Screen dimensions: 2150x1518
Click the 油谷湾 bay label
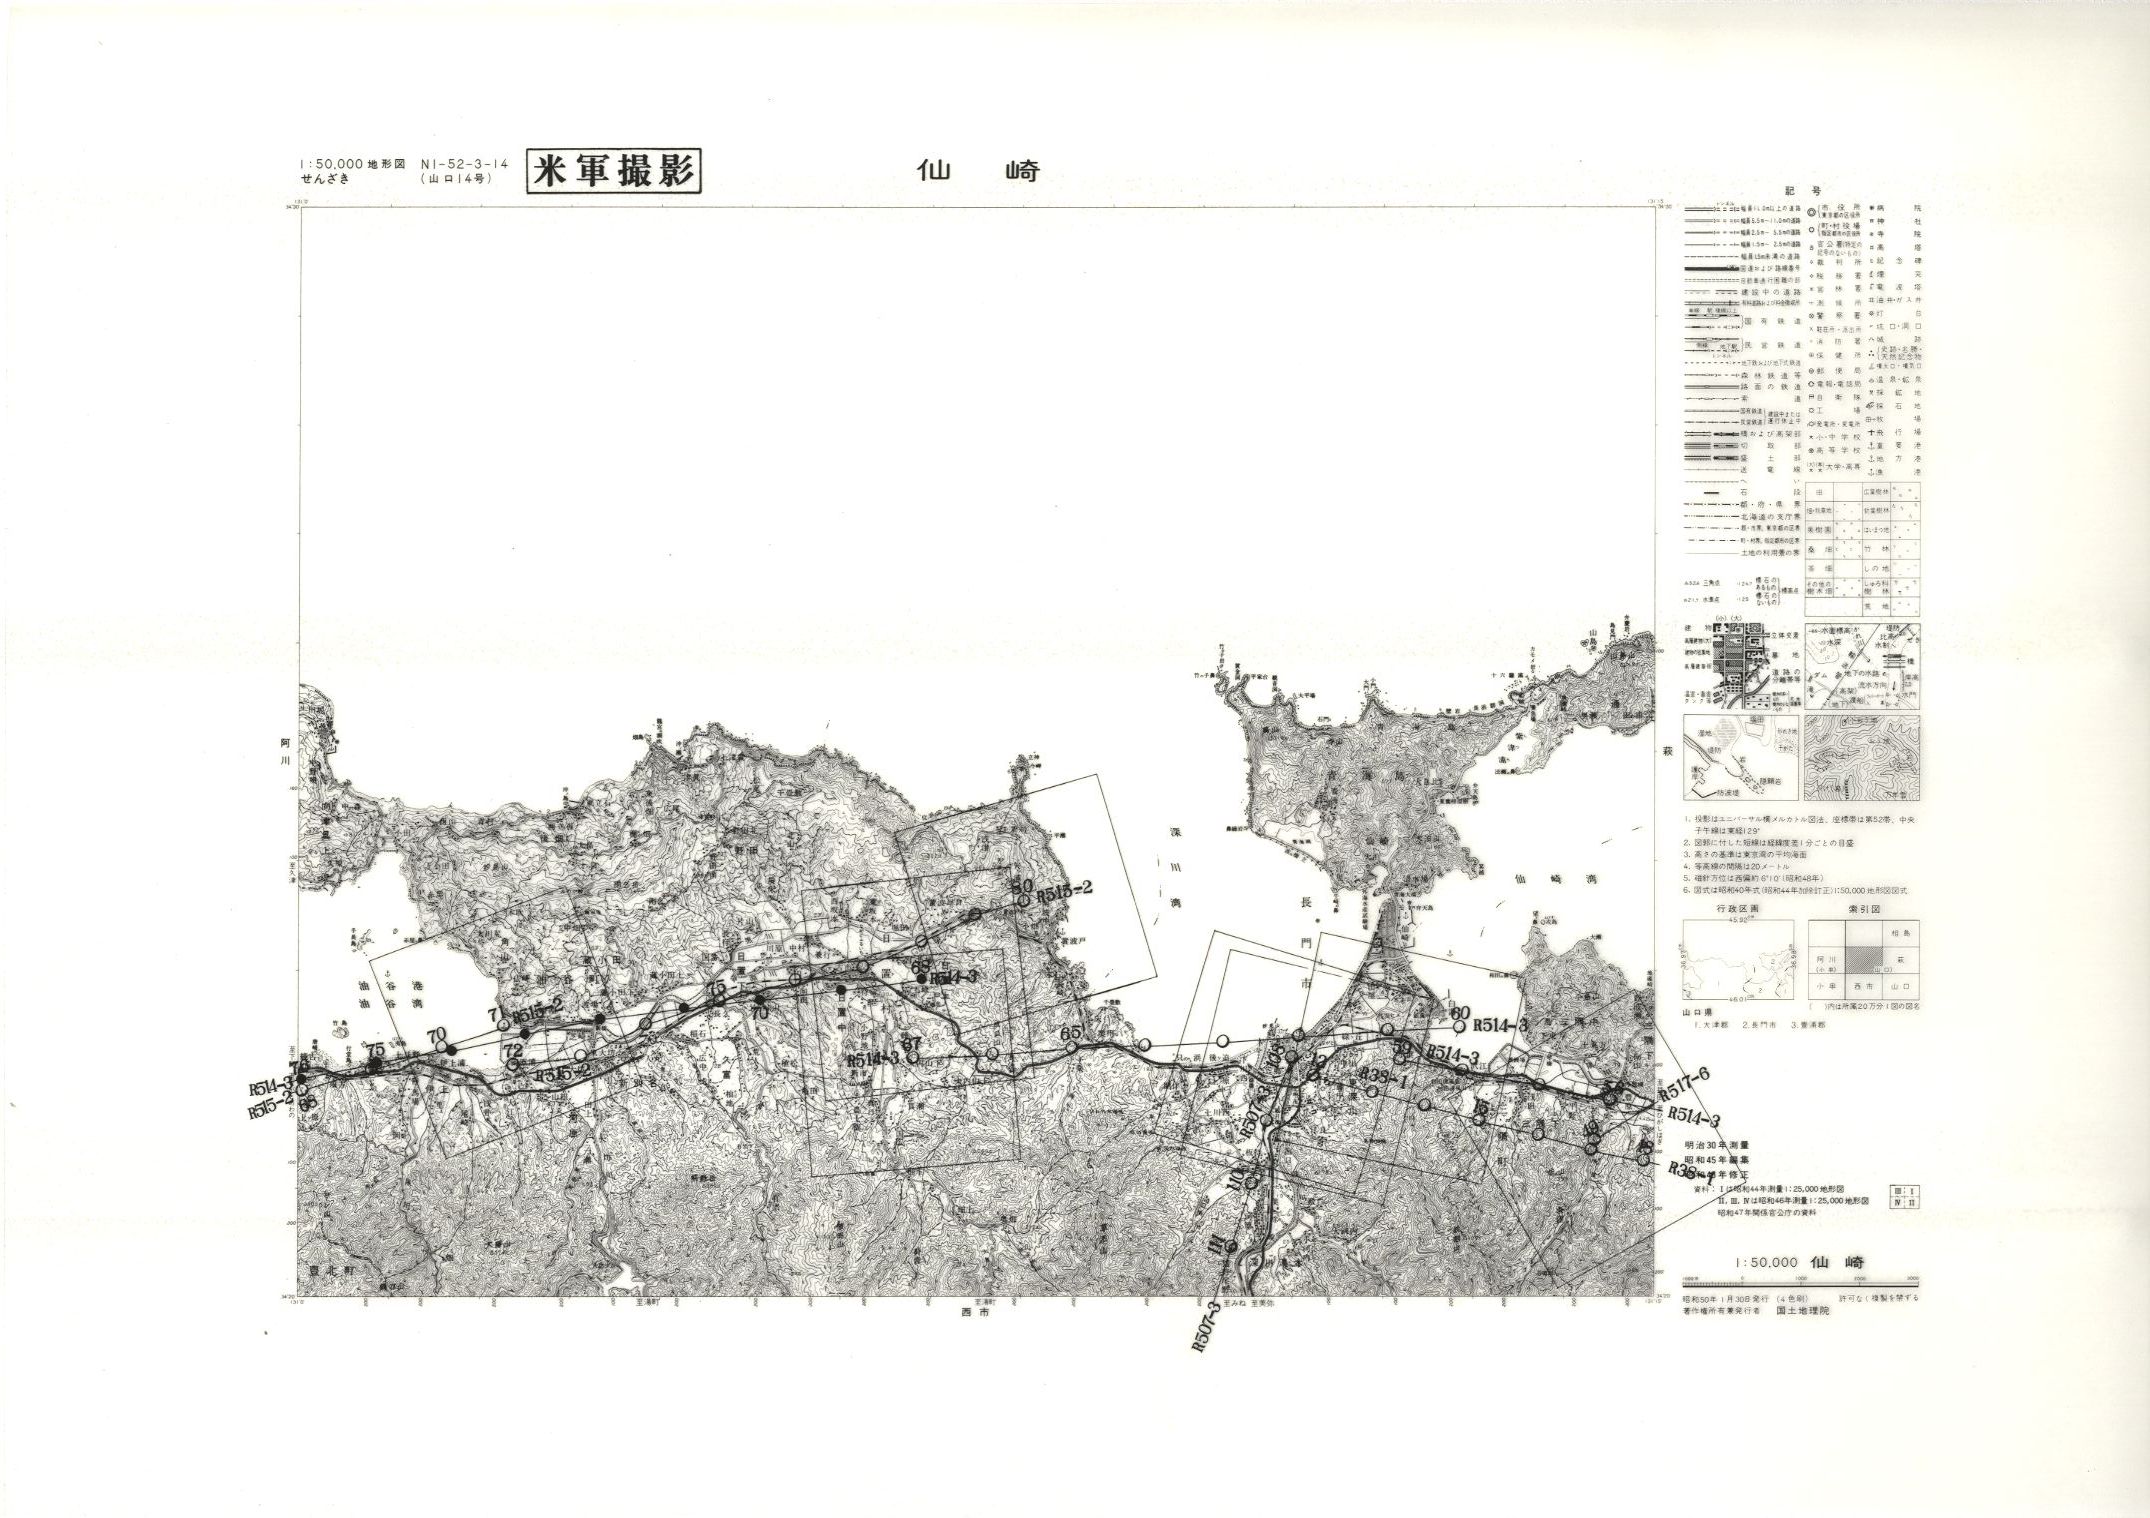(391, 1004)
